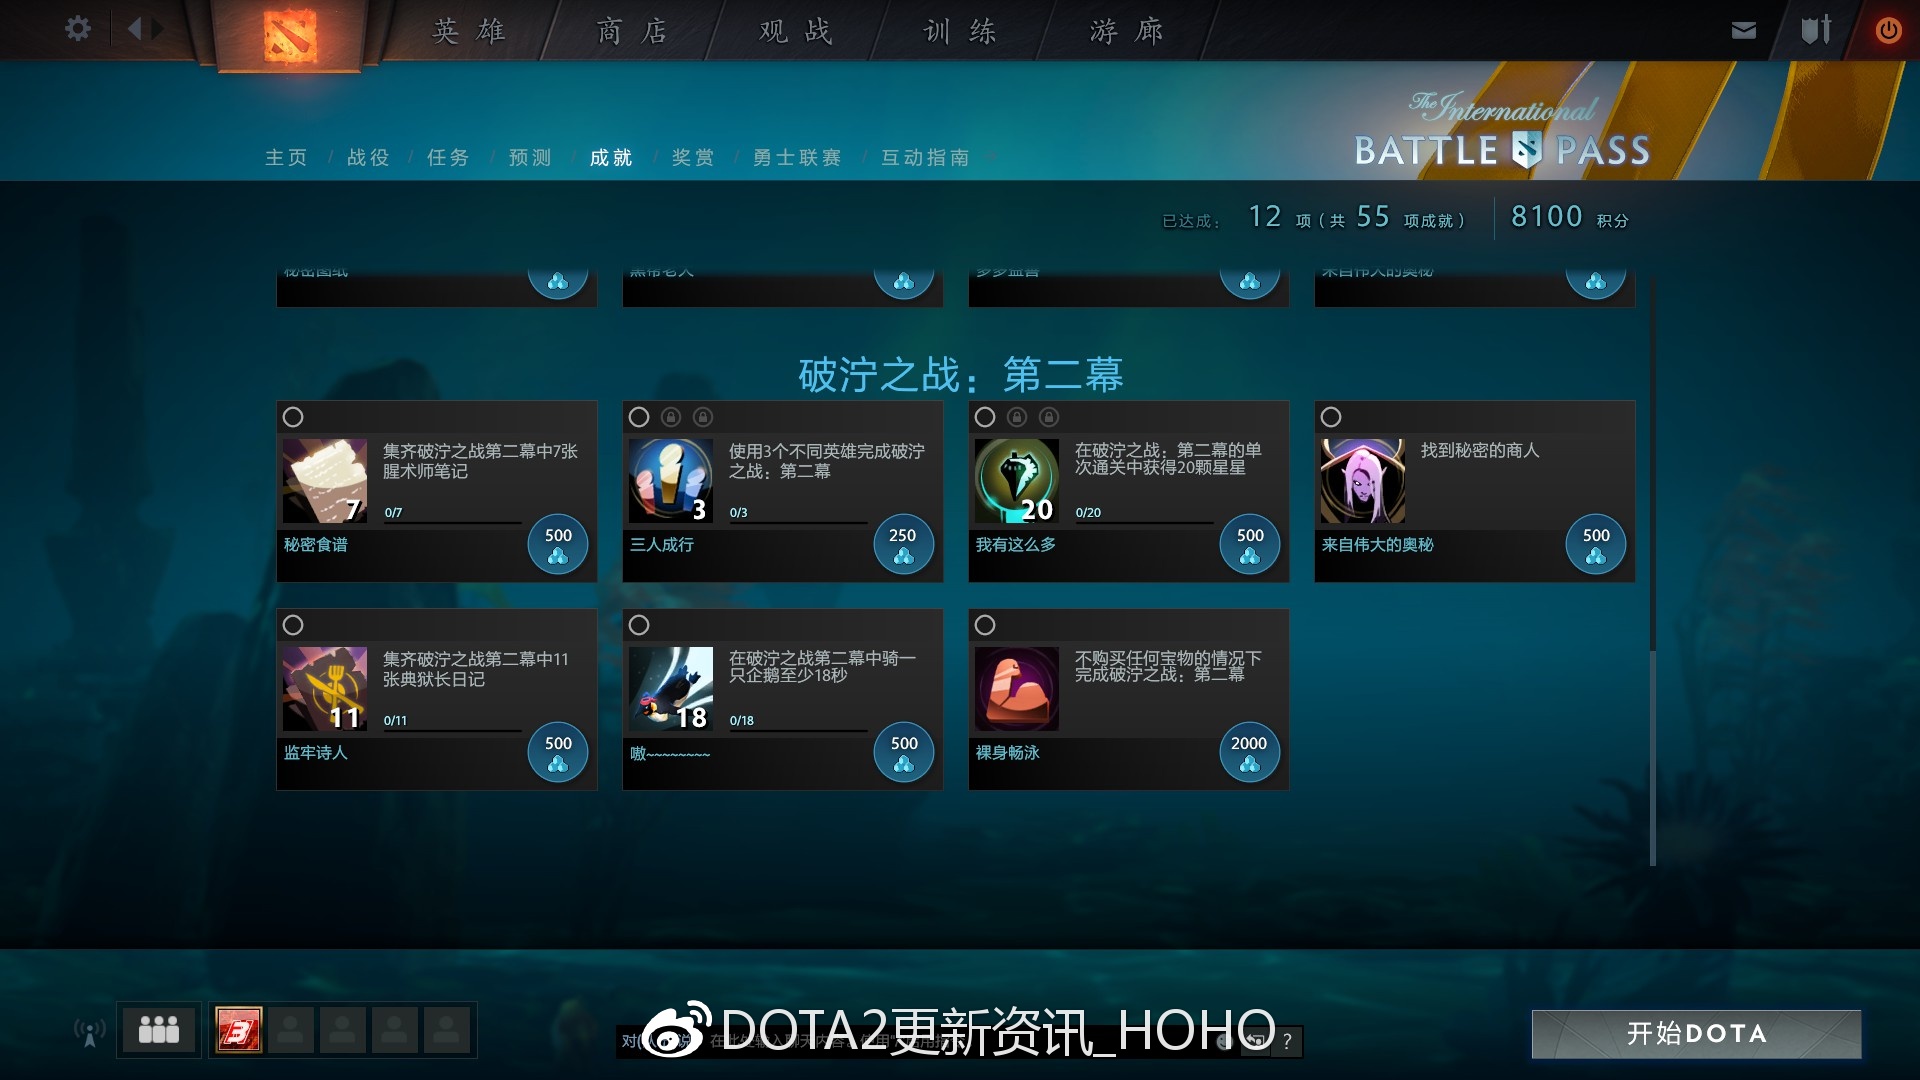Open the armory shield and sword icon
Image resolution: width=1920 pixels, height=1080 pixels.
(1816, 29)
